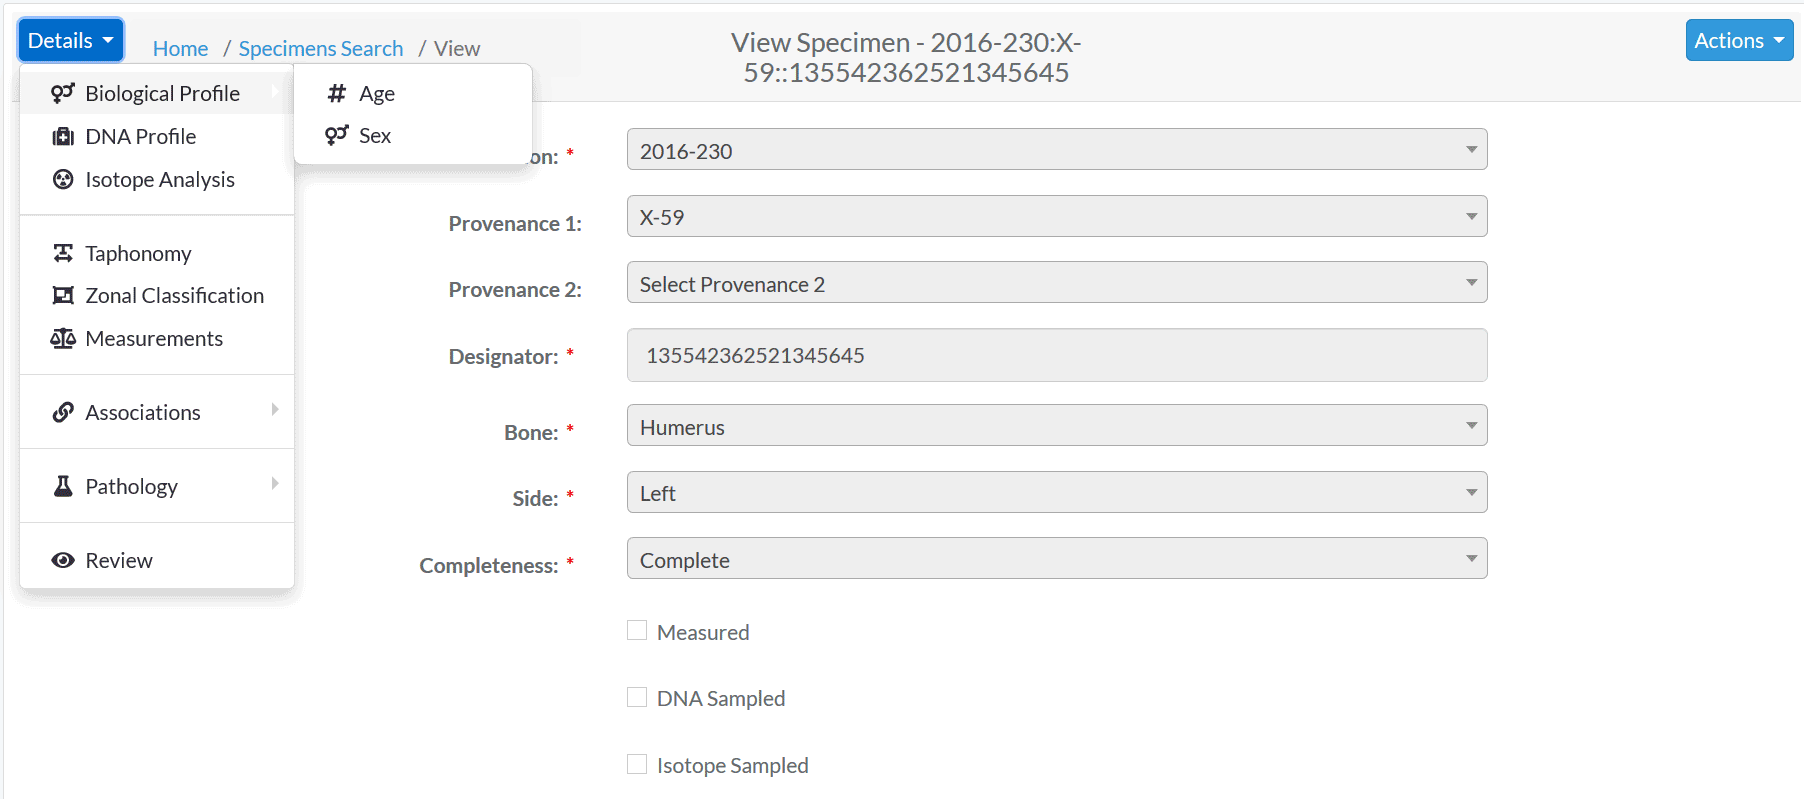
Task: Click the Review eye icon
Action: 63,560
